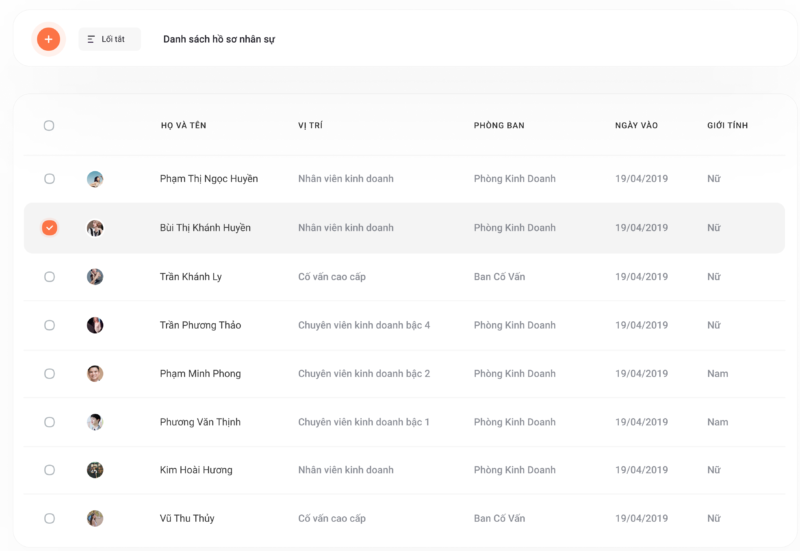Toggle the select-all checkbox in the header

click(49, 126)
